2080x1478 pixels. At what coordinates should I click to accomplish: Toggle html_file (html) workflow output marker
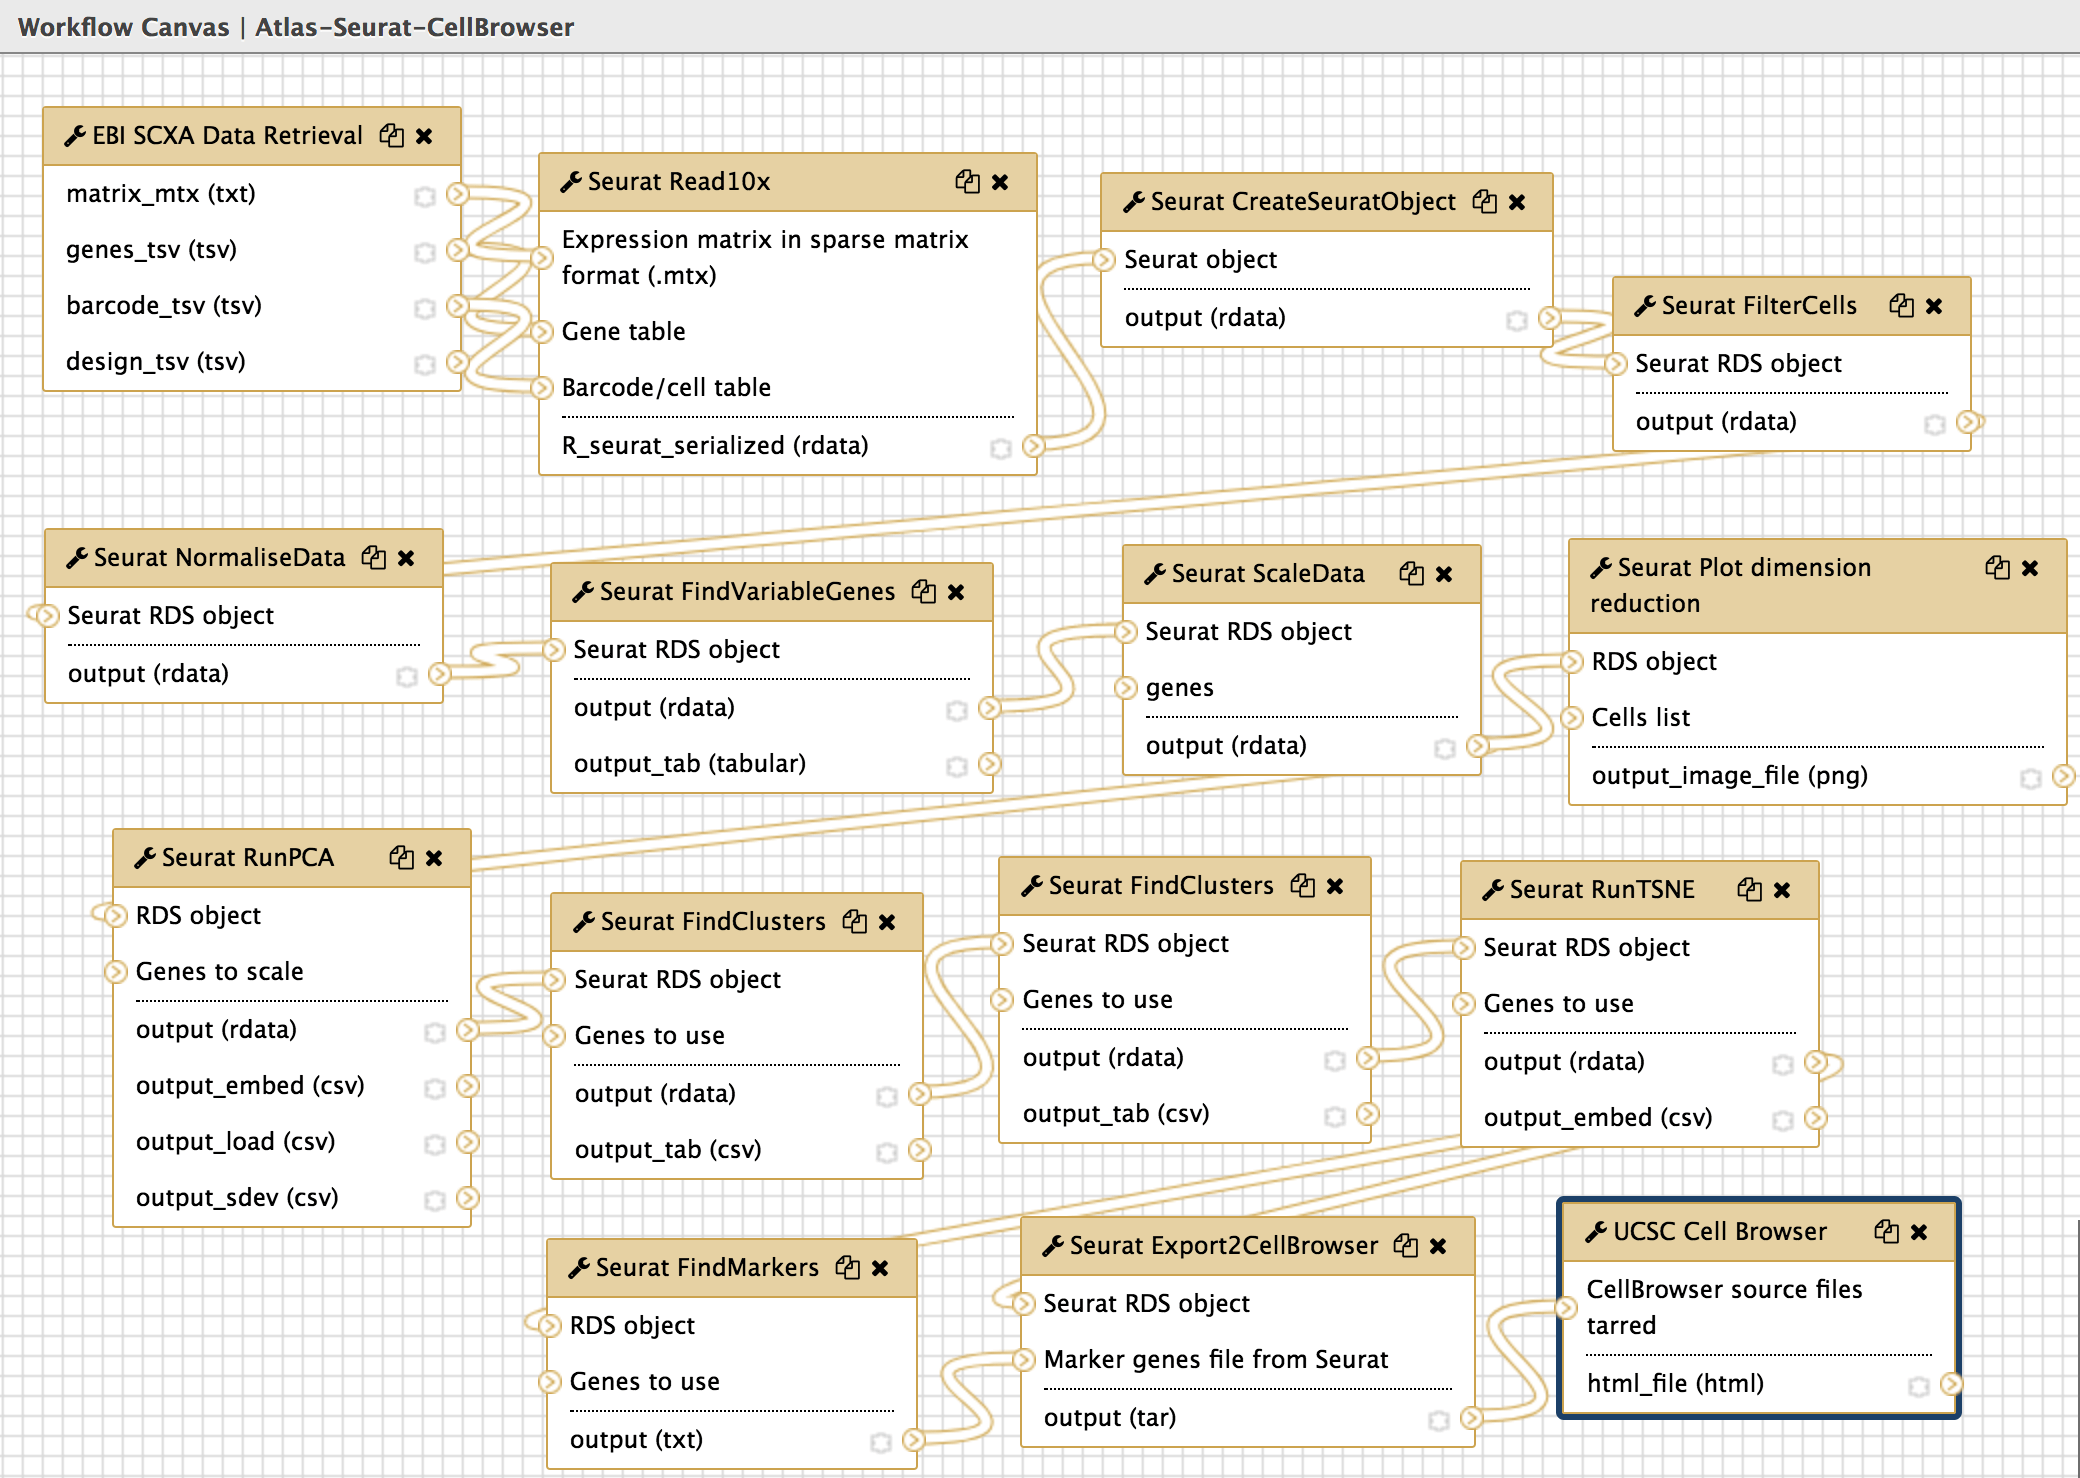(x=1918, y=1386)
